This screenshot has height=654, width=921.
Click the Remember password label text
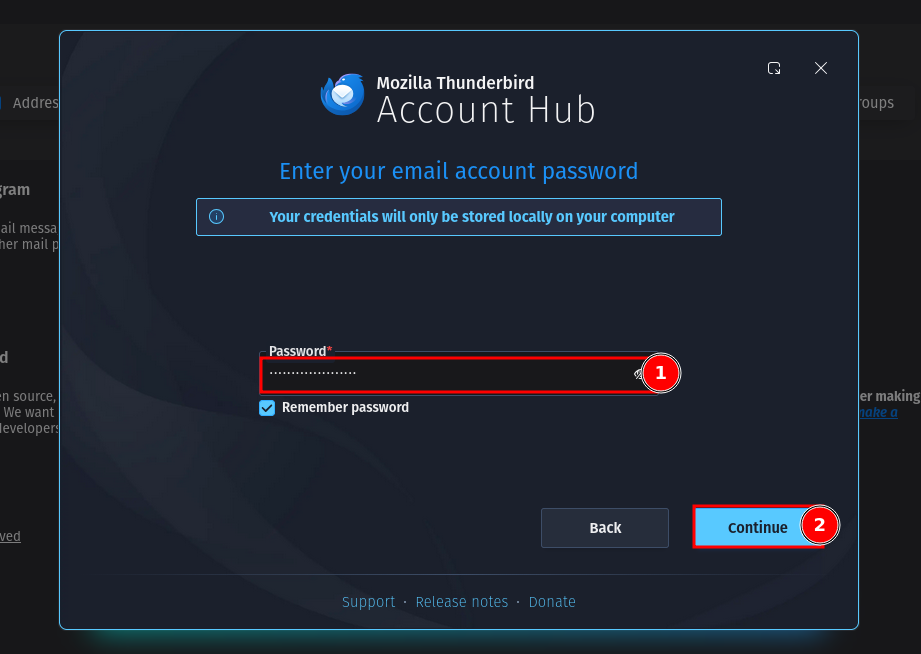point(345,407)
